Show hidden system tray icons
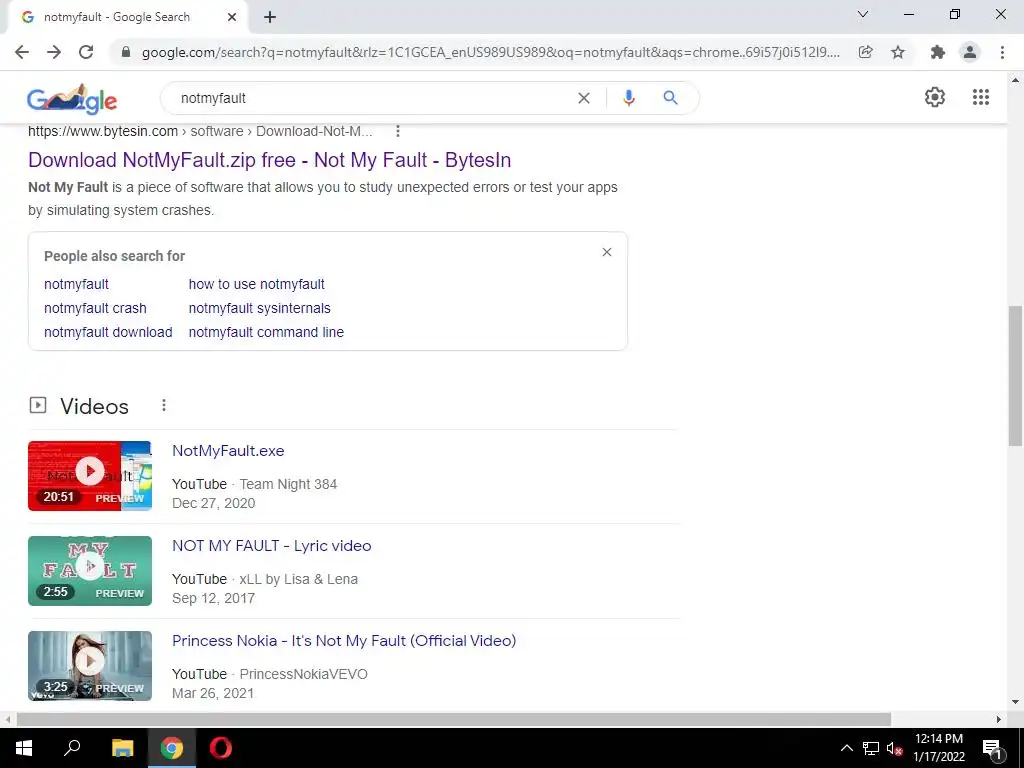 tap(846, 748)
